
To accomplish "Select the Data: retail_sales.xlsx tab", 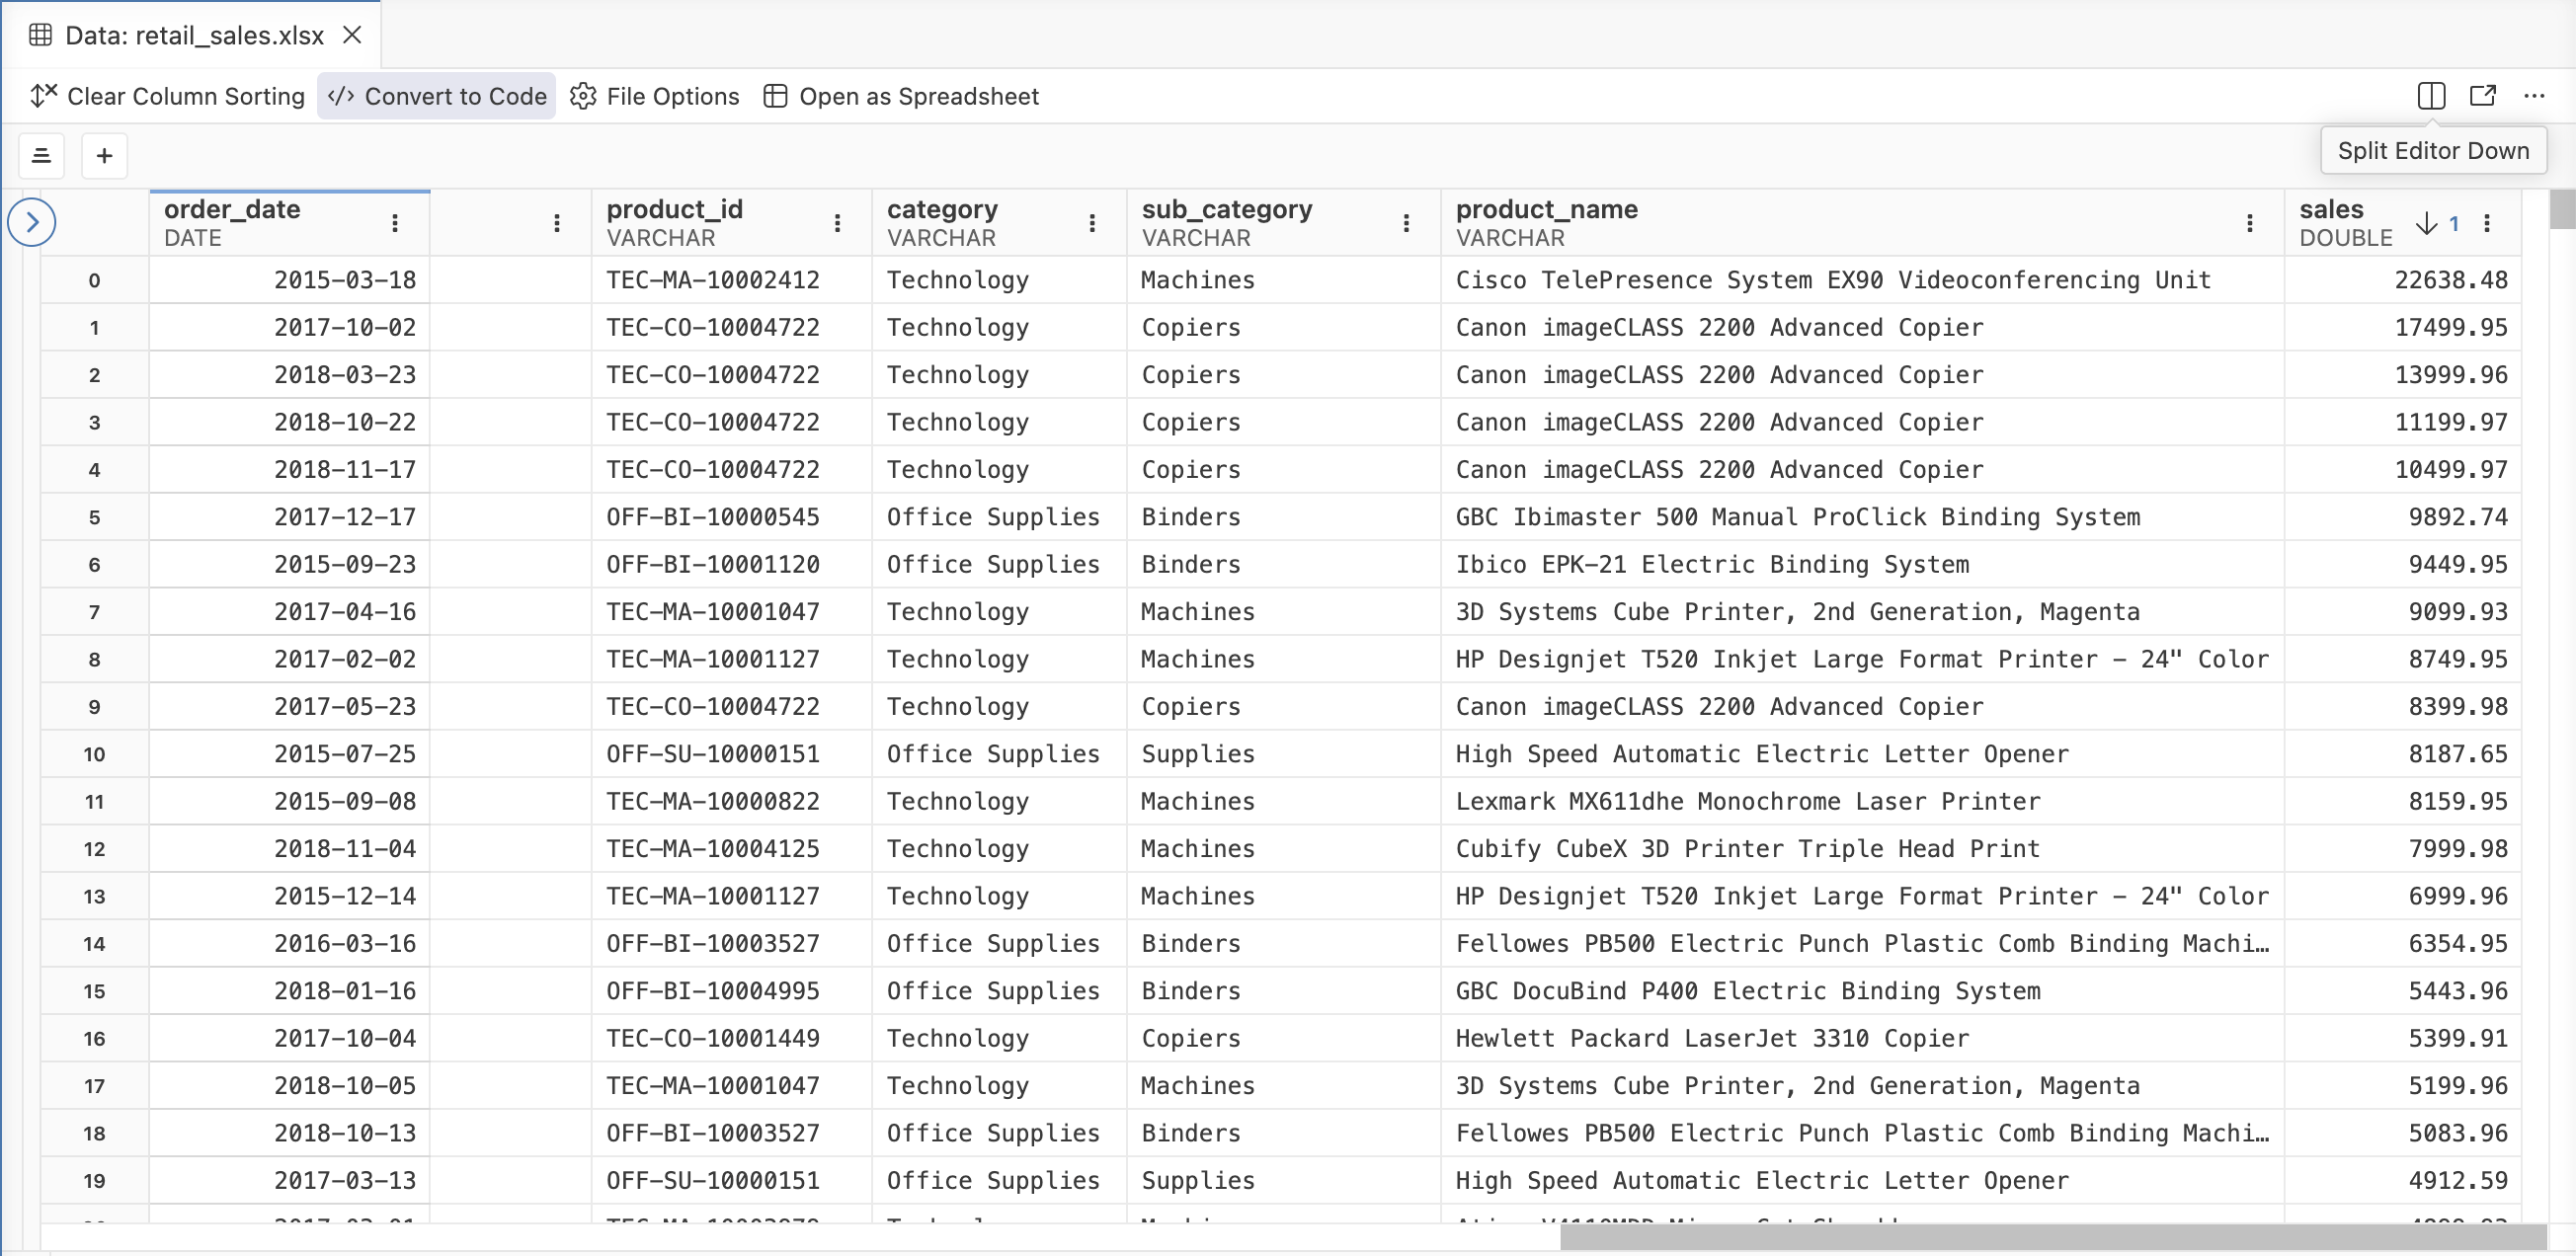I will pyautogui.click(x=192, y=35).
